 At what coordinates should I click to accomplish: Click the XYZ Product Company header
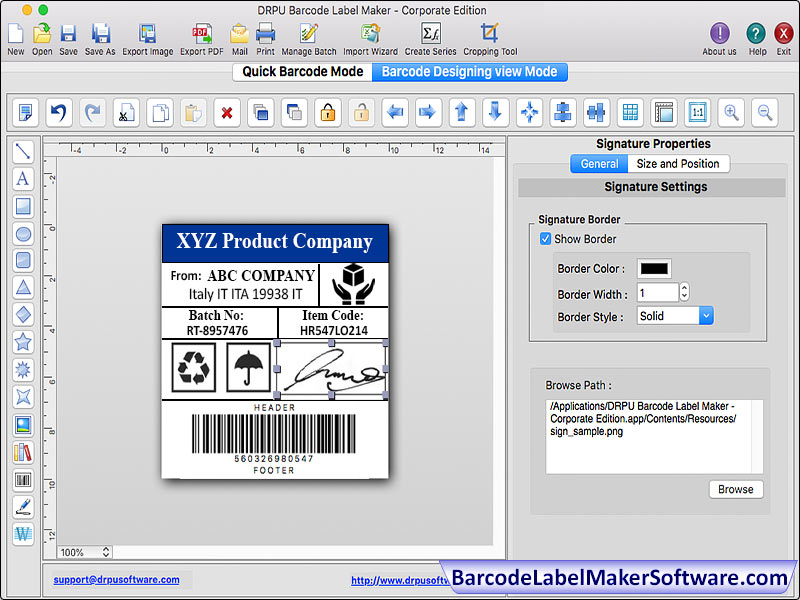coord(275,242)
